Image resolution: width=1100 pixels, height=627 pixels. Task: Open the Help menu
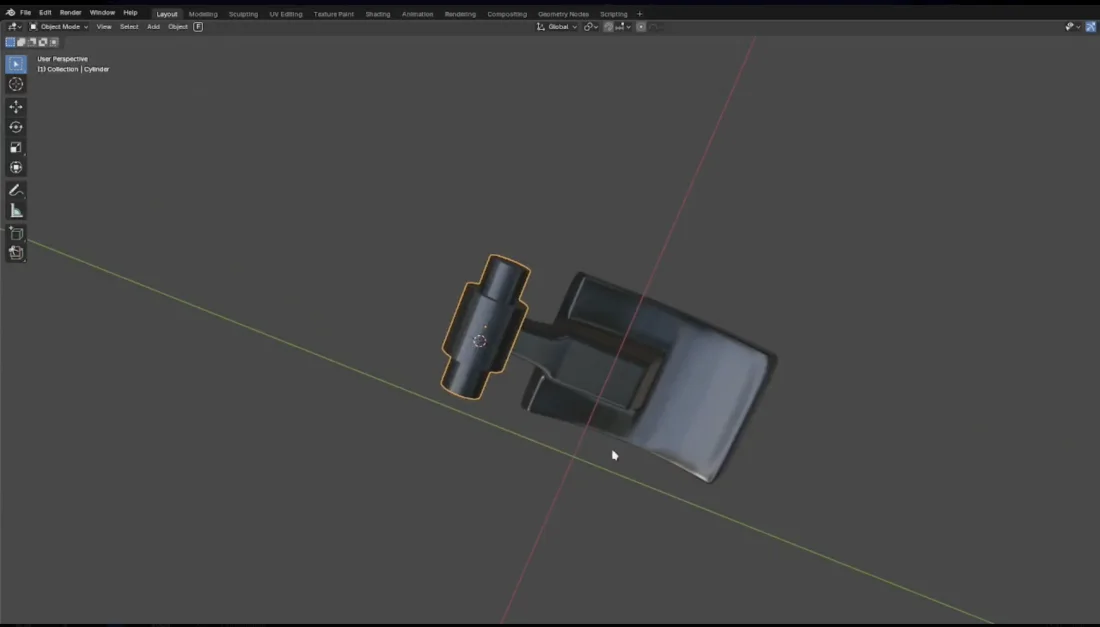[130, 13]
